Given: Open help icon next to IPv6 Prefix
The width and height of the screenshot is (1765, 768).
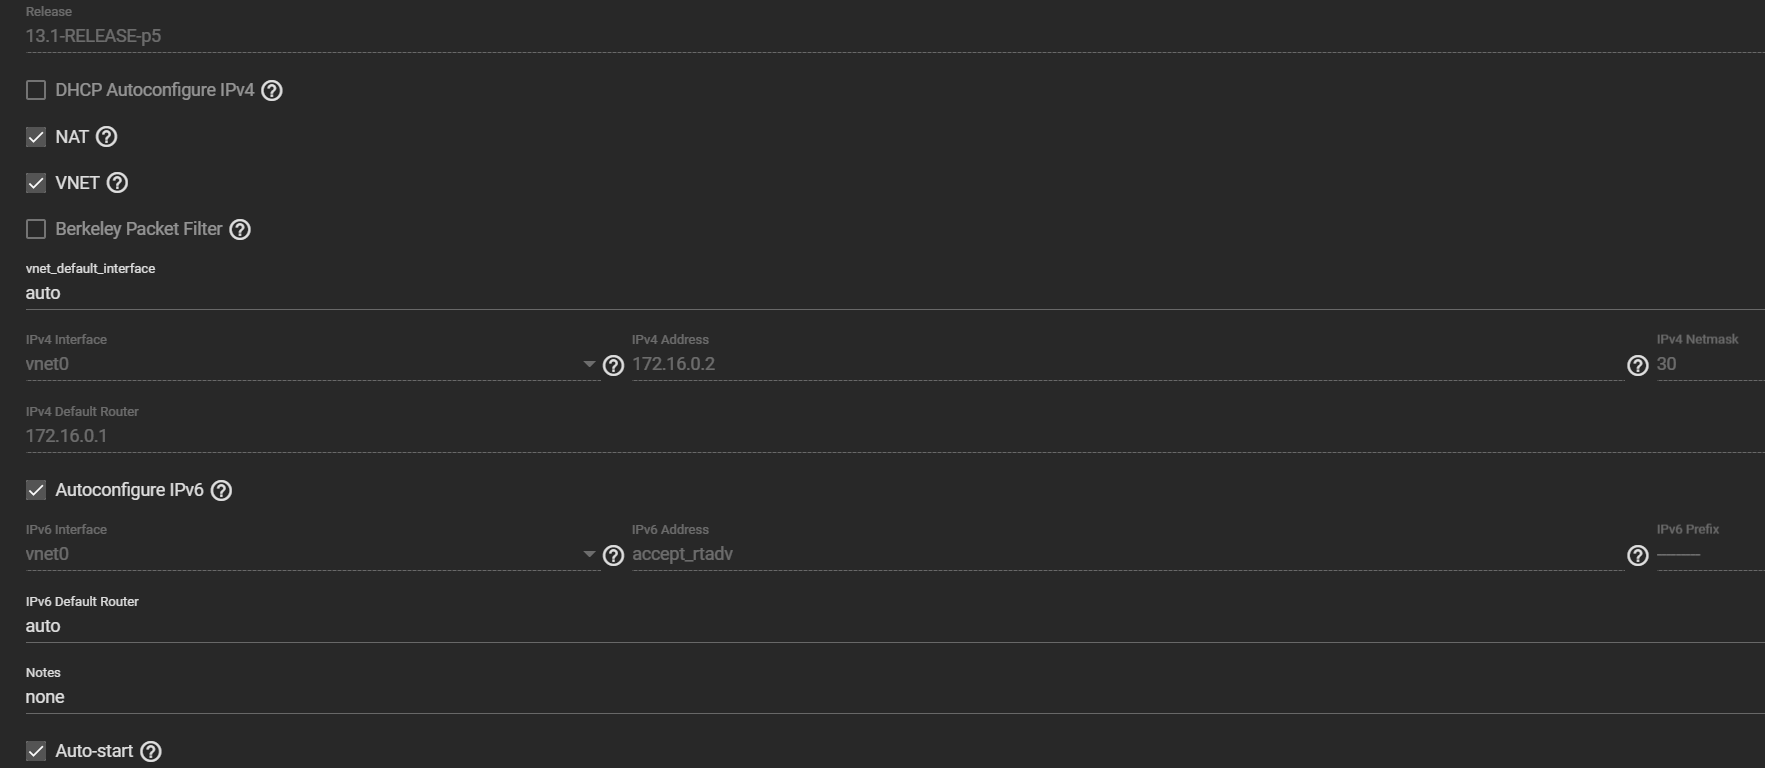Looking at the screenshot, I should (x=1638, y=556).
